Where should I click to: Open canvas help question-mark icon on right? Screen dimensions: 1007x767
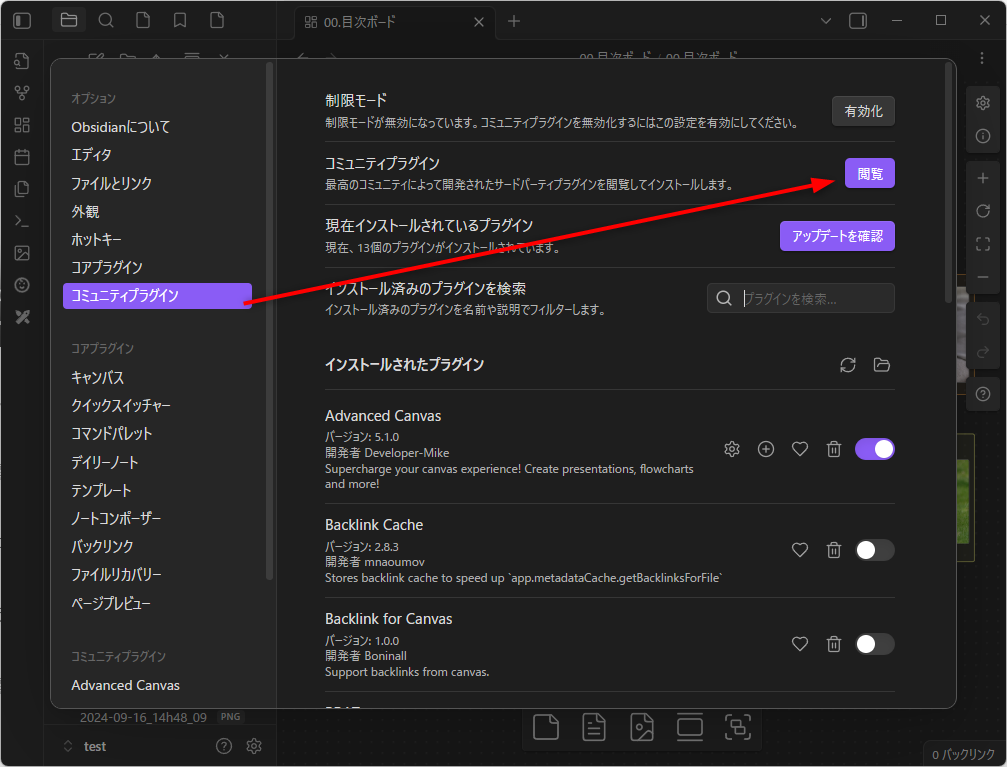(983, 394)
